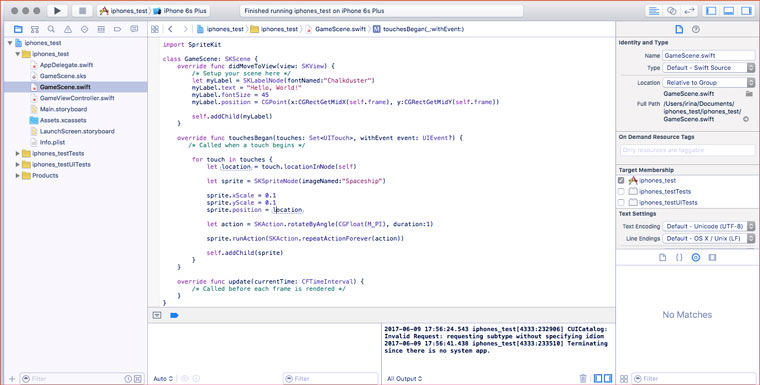The height and width of the screenshot is (385, 760).
Task: Select AppDelegate.swift in navigator
Action: [x=66, y=65]
